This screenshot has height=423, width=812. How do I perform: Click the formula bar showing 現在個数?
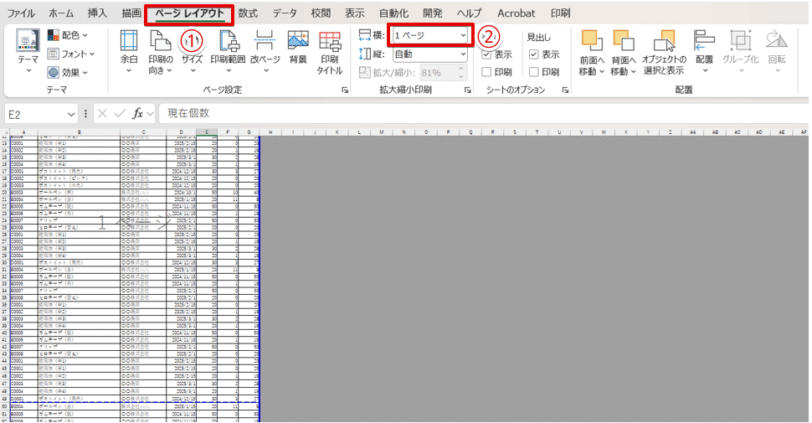[483, 113]
